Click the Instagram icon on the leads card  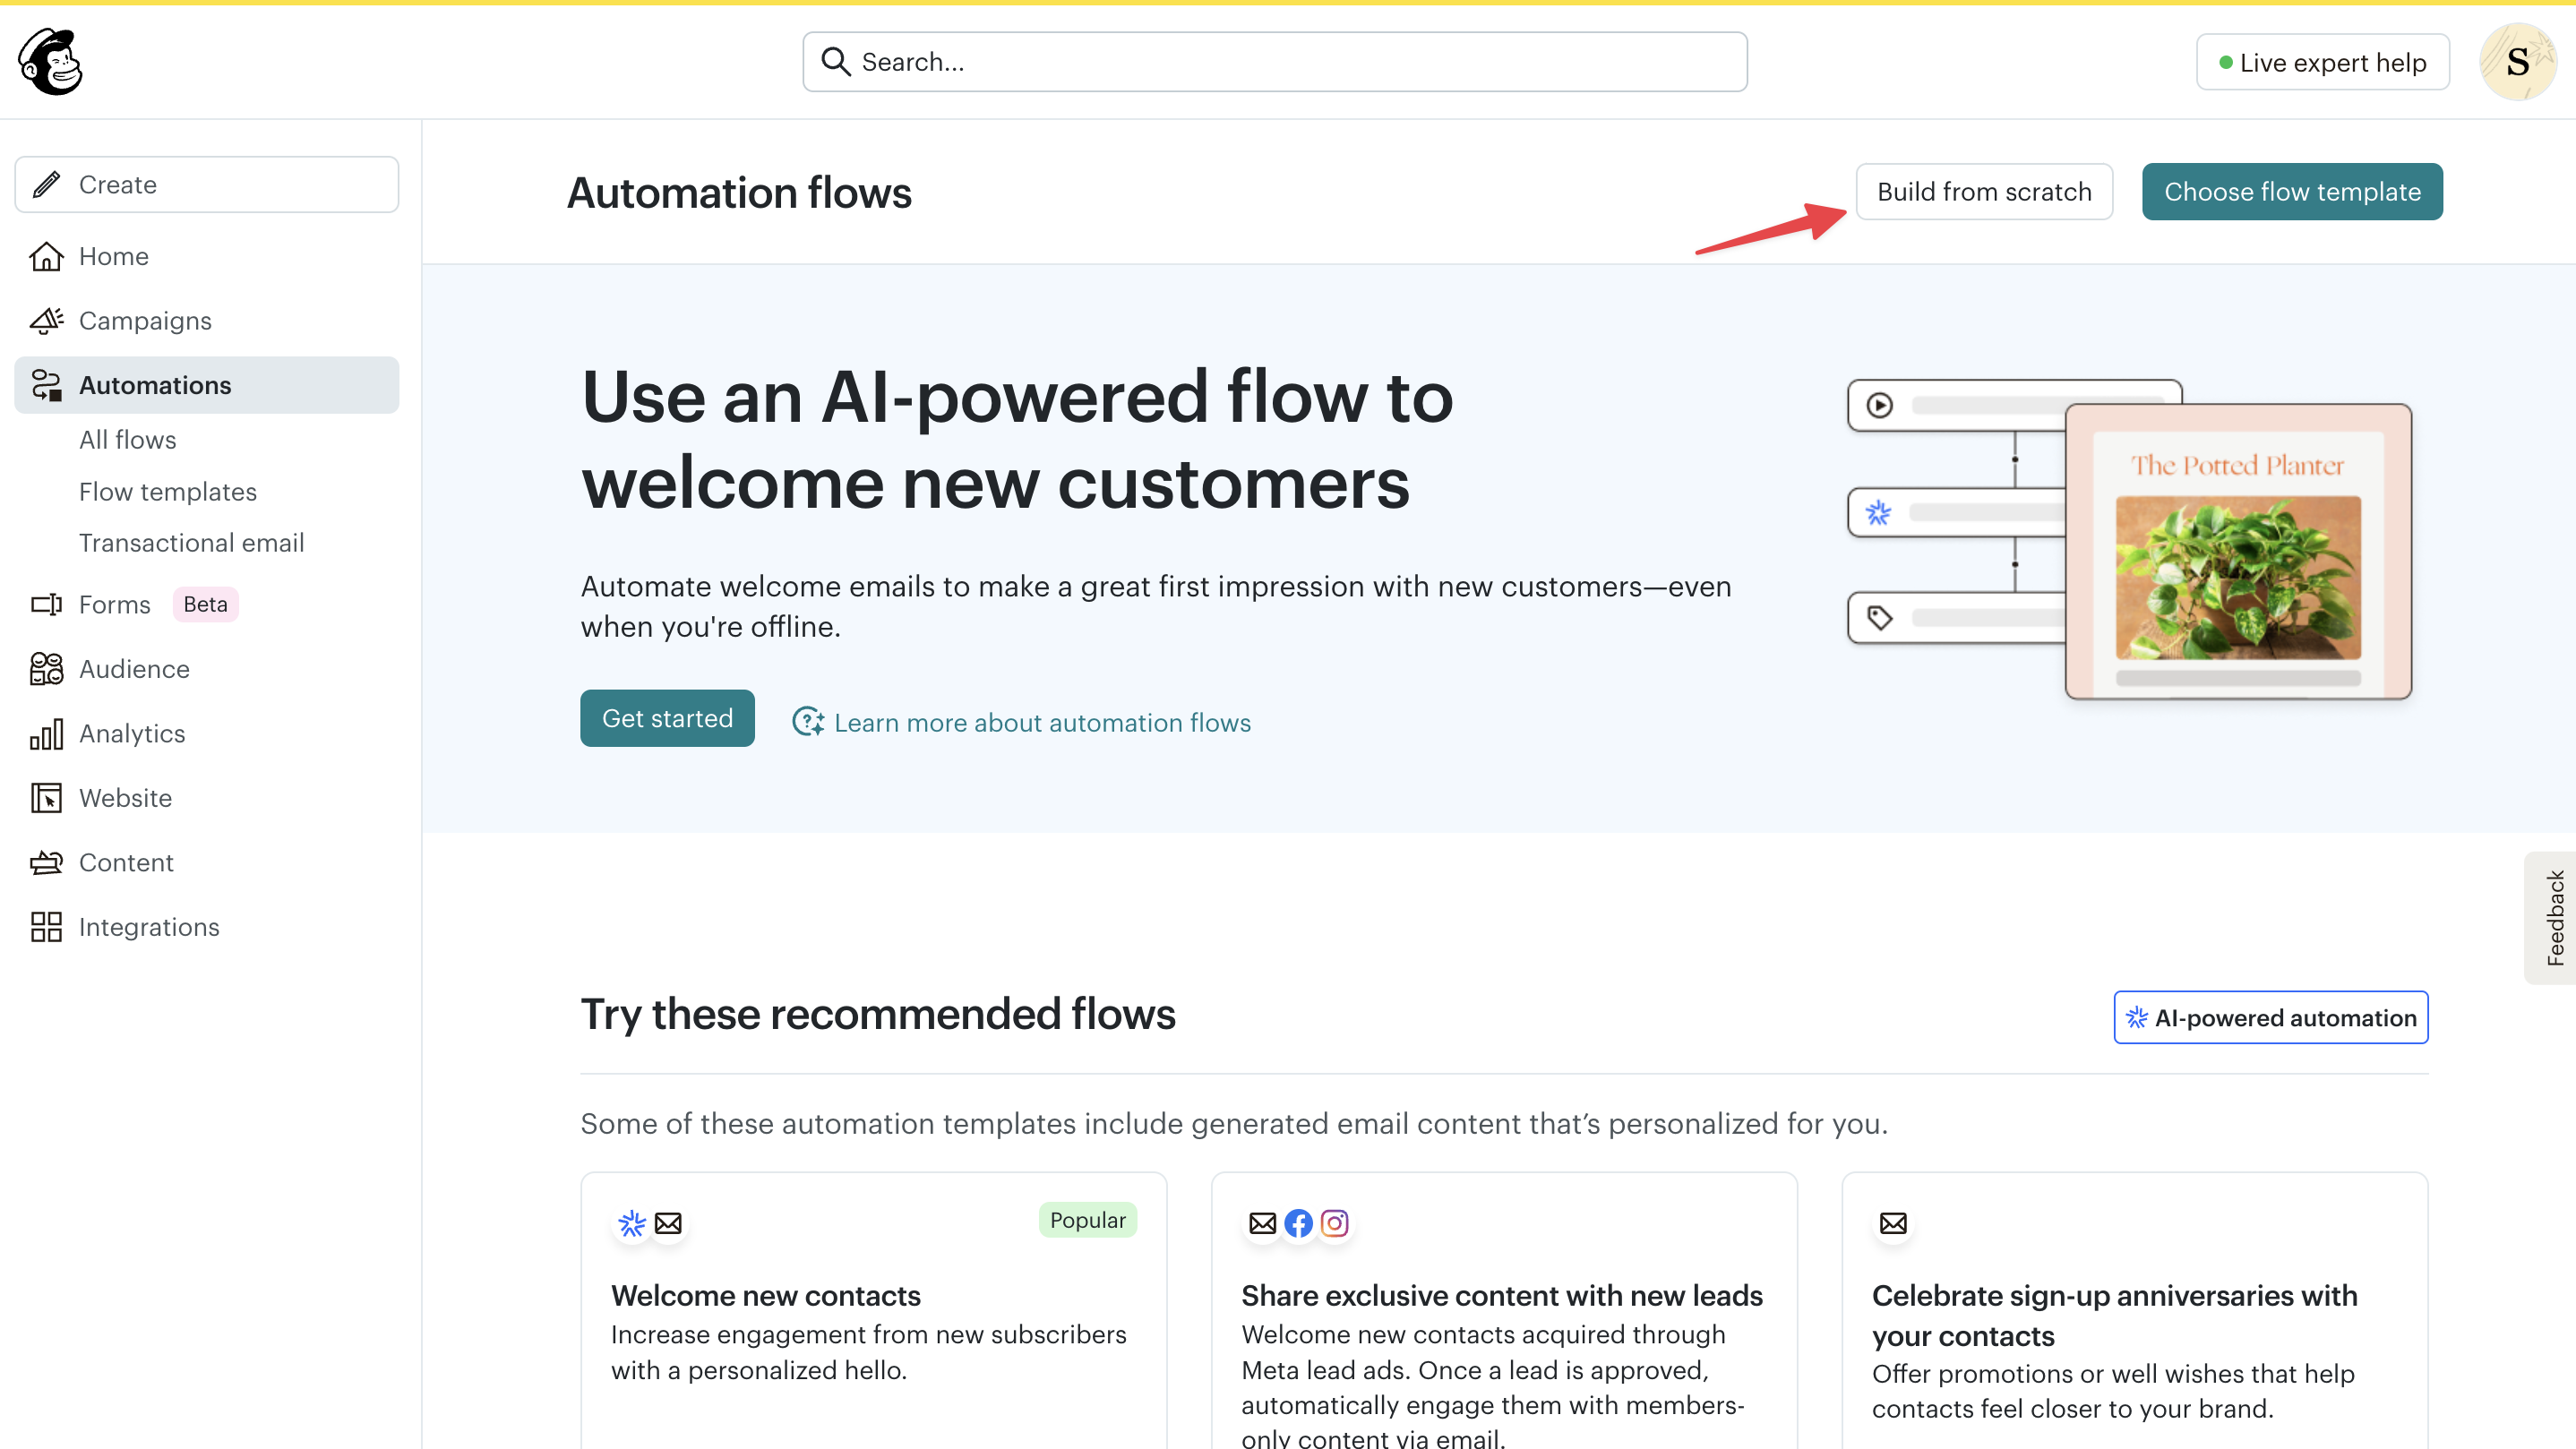[x=1334, y=1222]
